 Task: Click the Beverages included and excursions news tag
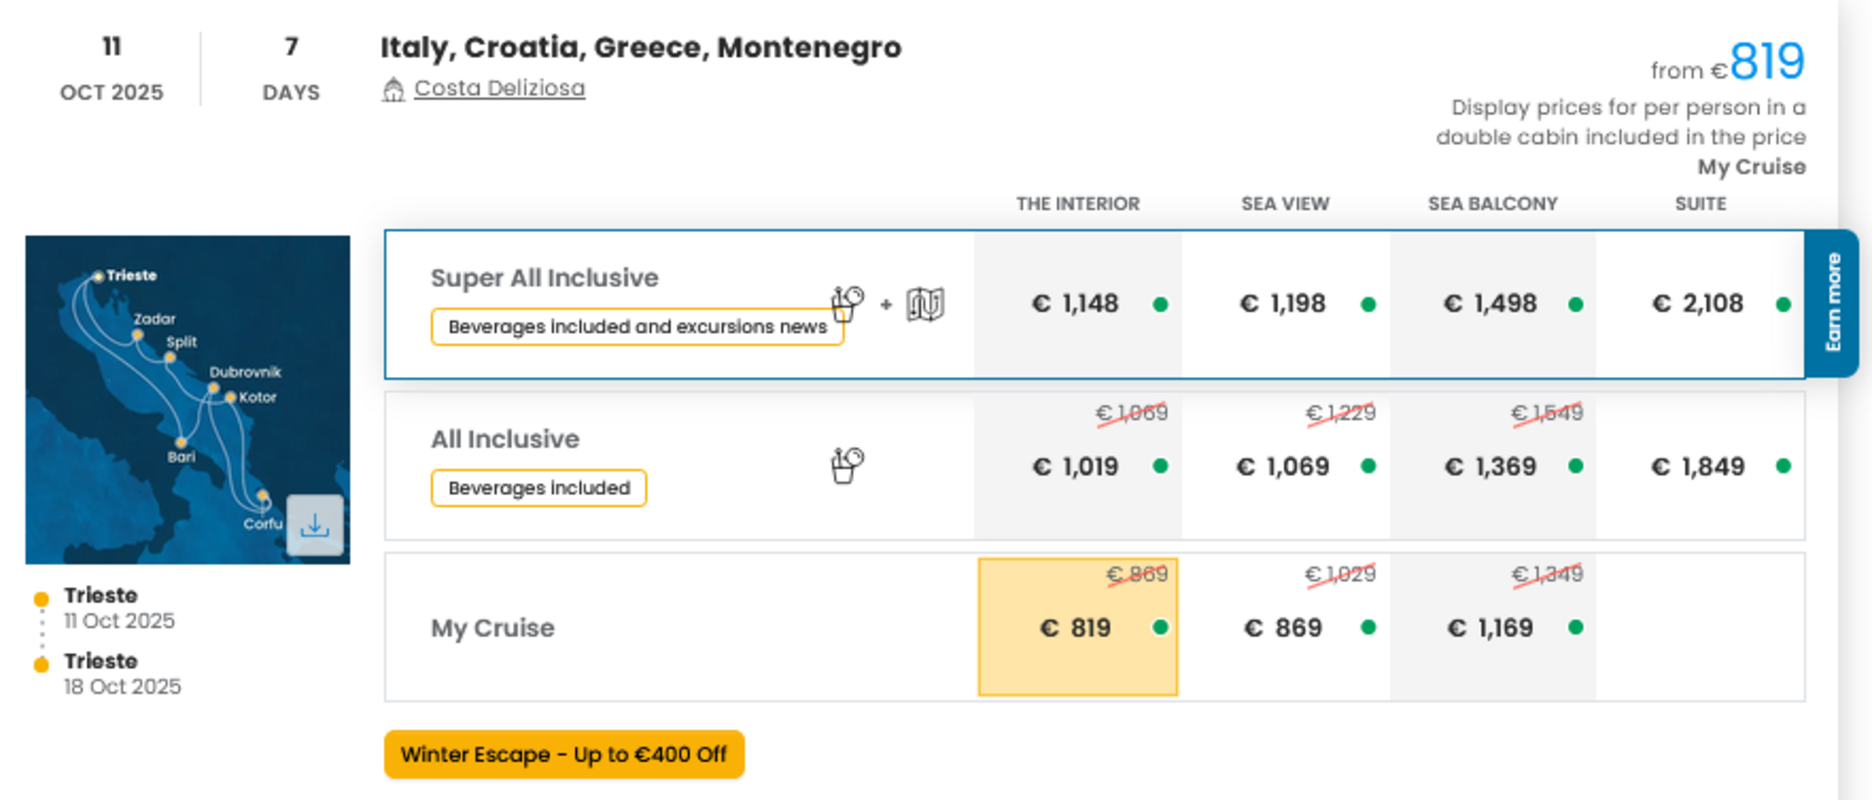(x=637, y=327)
